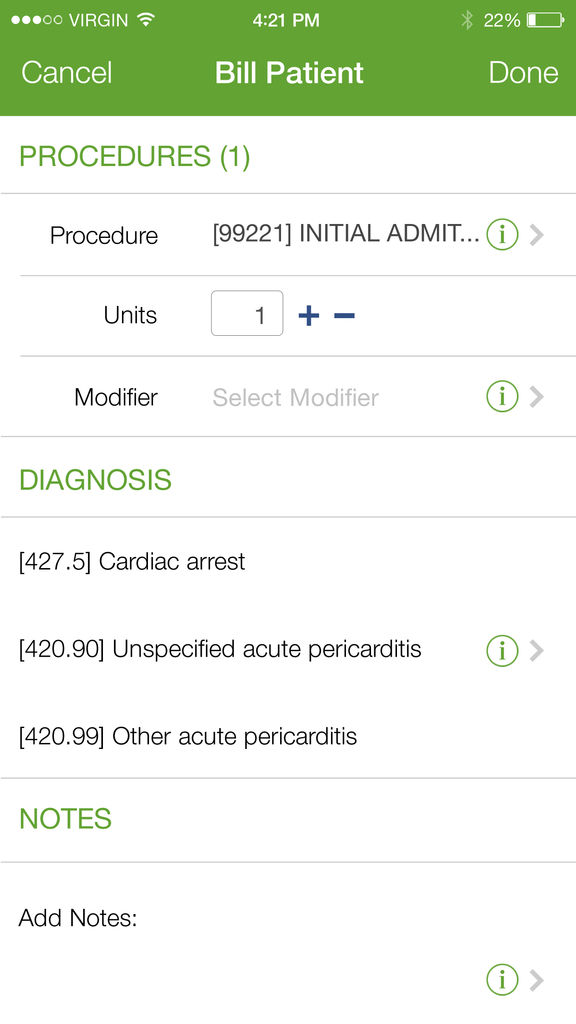Open the modifier list with the Modifier chevron
This screenshot has height=1024, width=576.
click(537, 397)
